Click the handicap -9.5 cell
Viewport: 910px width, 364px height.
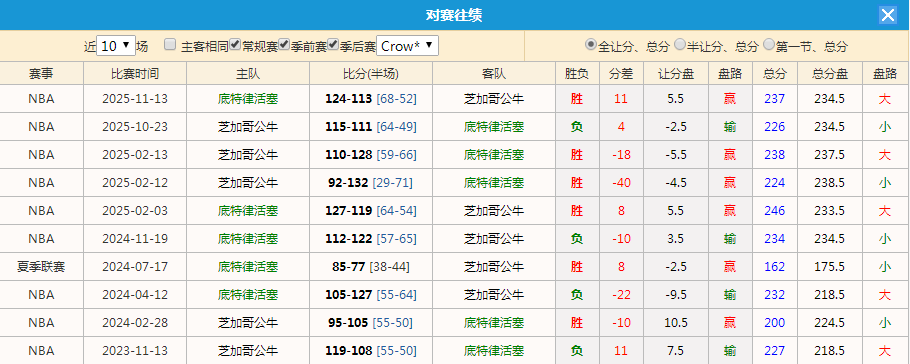click(676, 295)
